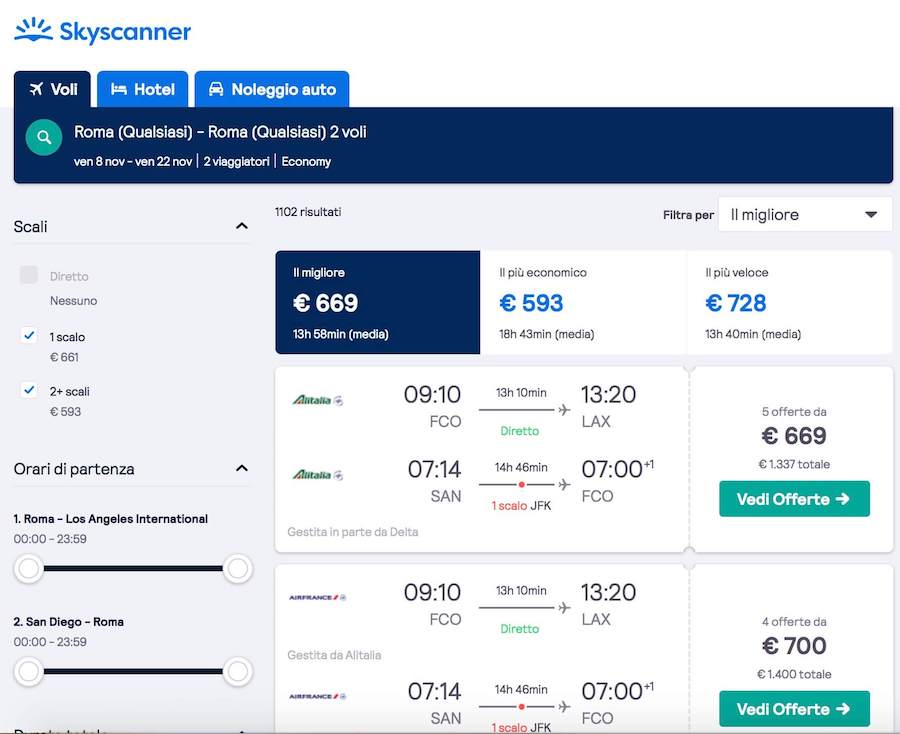Click the Roma - Los Angeles slider start handle

[x=29, y=569]
